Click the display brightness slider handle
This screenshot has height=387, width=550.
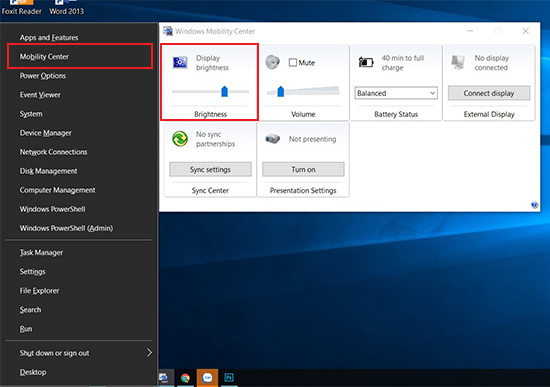pos(224,91)
